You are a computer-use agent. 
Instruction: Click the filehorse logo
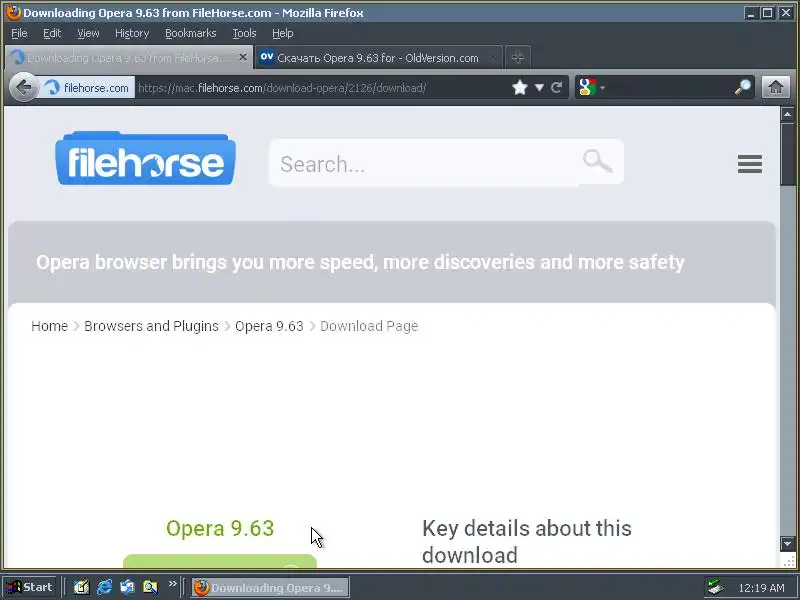point(145,159)
